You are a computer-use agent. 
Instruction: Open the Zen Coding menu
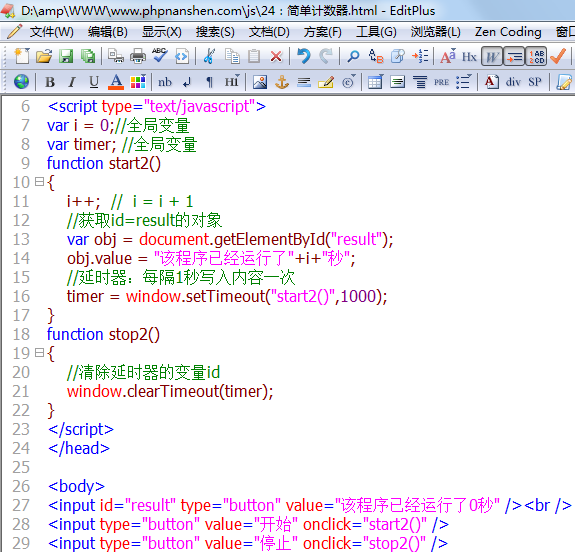508,32
